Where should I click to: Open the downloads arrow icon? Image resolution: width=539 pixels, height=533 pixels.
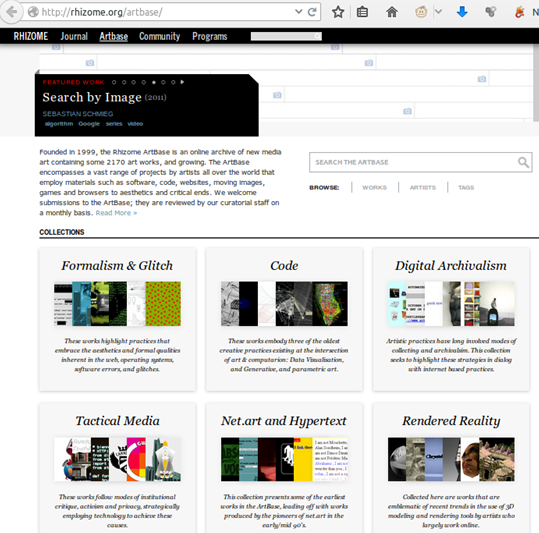pos(462,12)
